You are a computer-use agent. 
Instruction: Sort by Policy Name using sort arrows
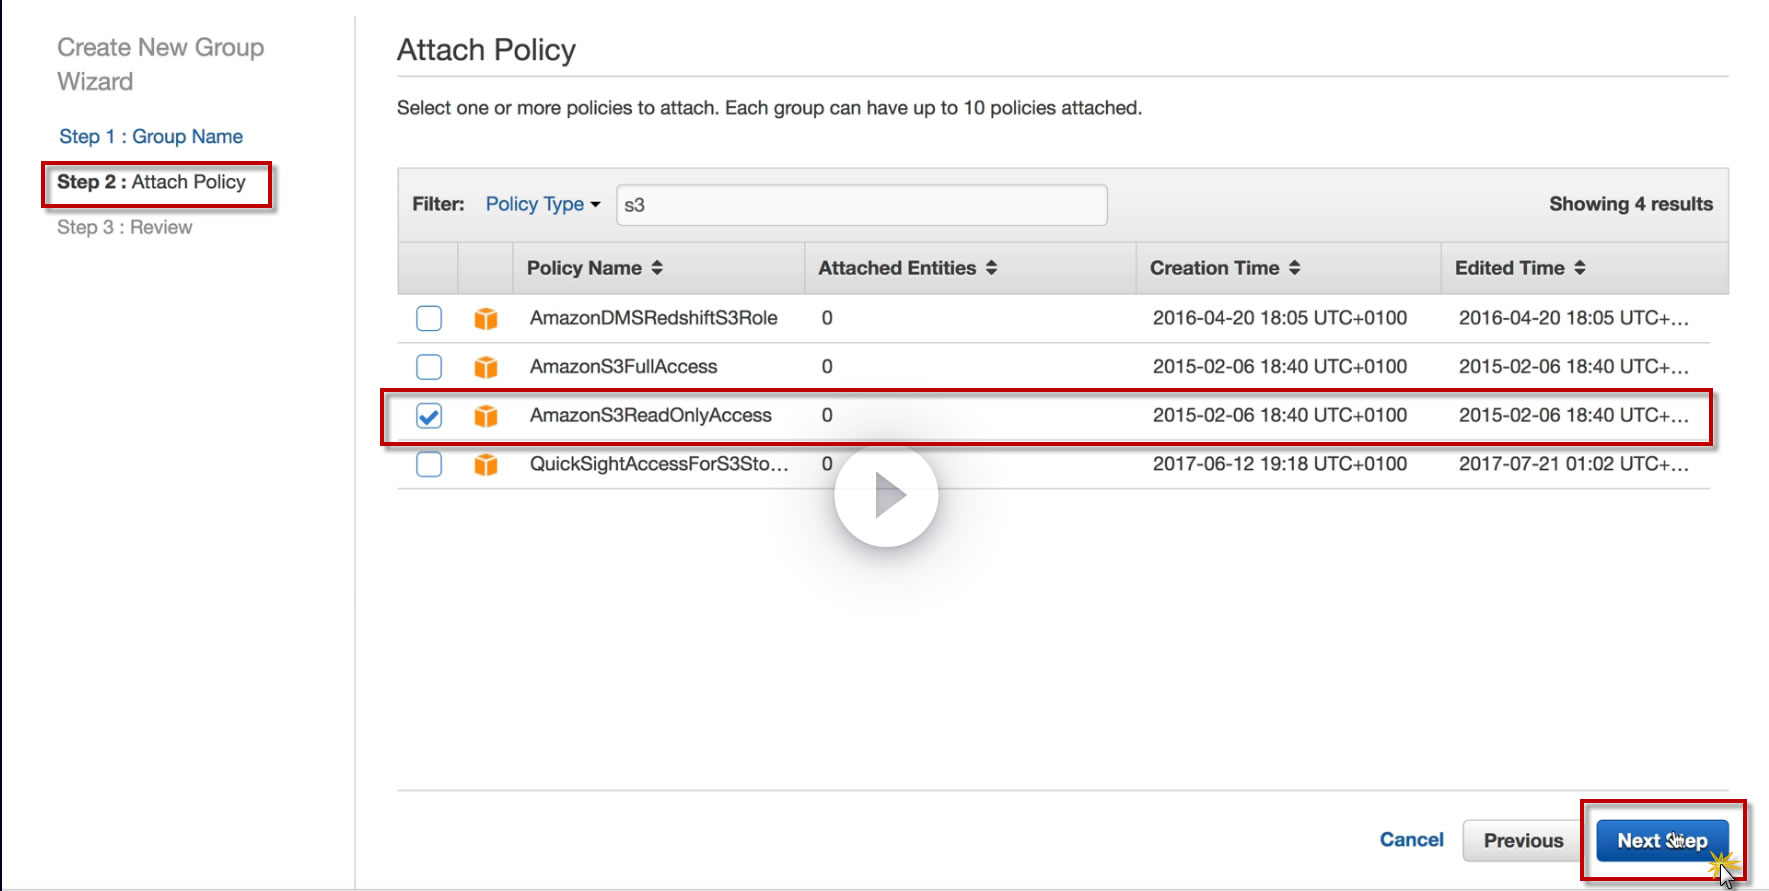657,268
